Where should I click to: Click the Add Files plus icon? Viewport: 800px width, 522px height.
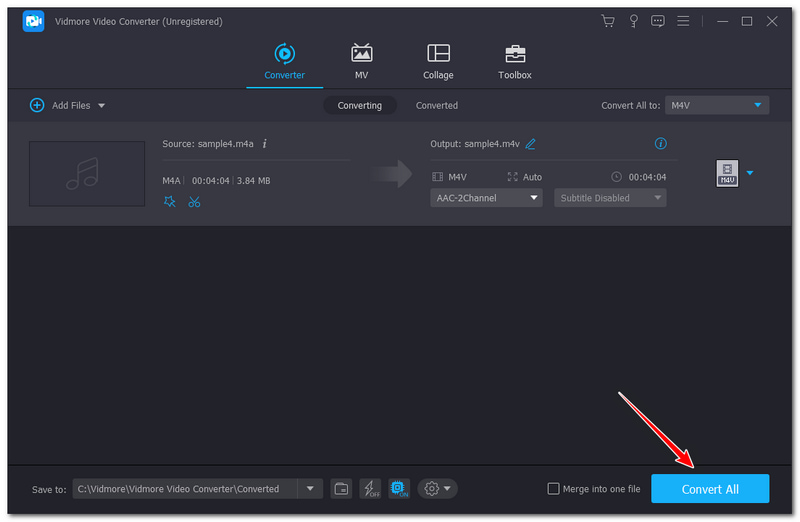coord(37,105)
